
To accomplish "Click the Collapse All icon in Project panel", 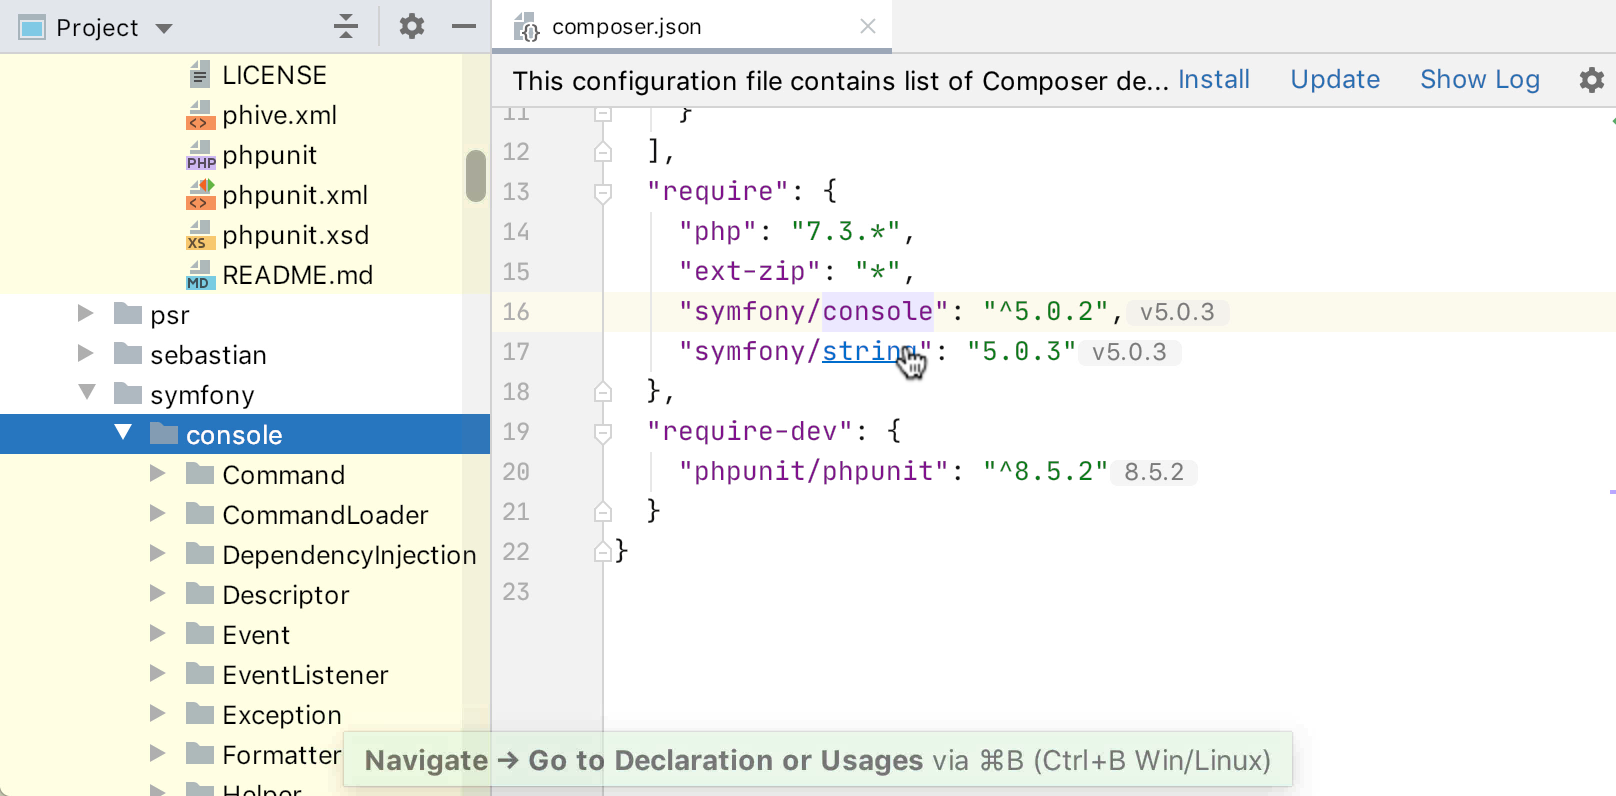I will [x=346, y=27].
